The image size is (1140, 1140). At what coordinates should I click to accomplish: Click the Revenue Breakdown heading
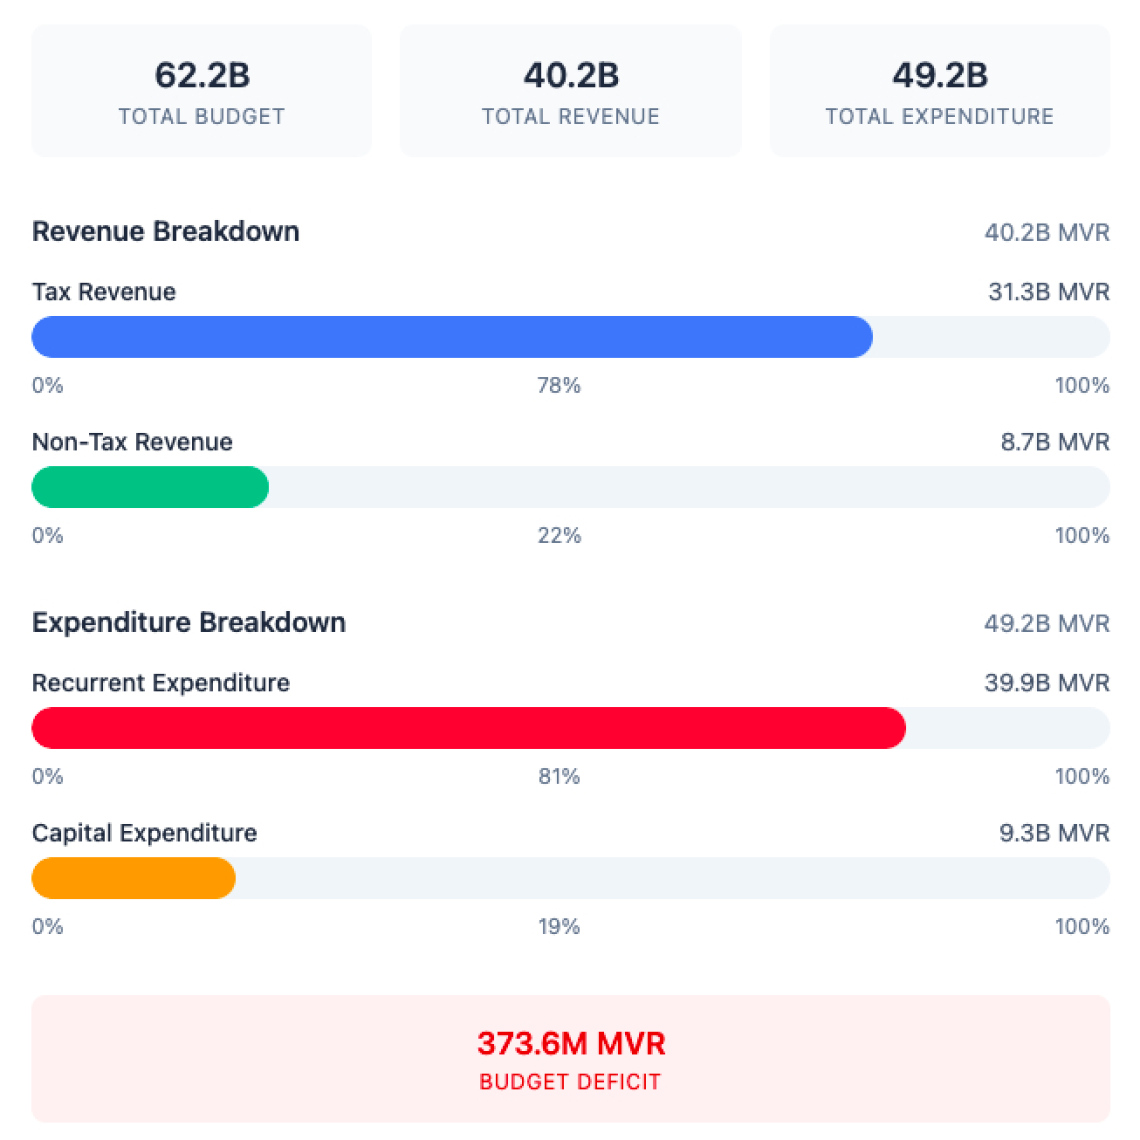166,231
